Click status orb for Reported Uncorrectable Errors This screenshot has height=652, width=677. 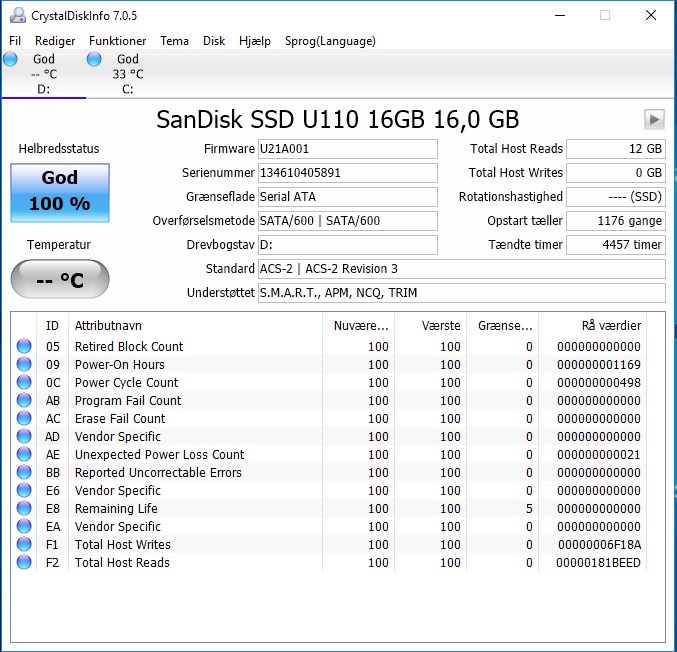(x=24, y=472)
